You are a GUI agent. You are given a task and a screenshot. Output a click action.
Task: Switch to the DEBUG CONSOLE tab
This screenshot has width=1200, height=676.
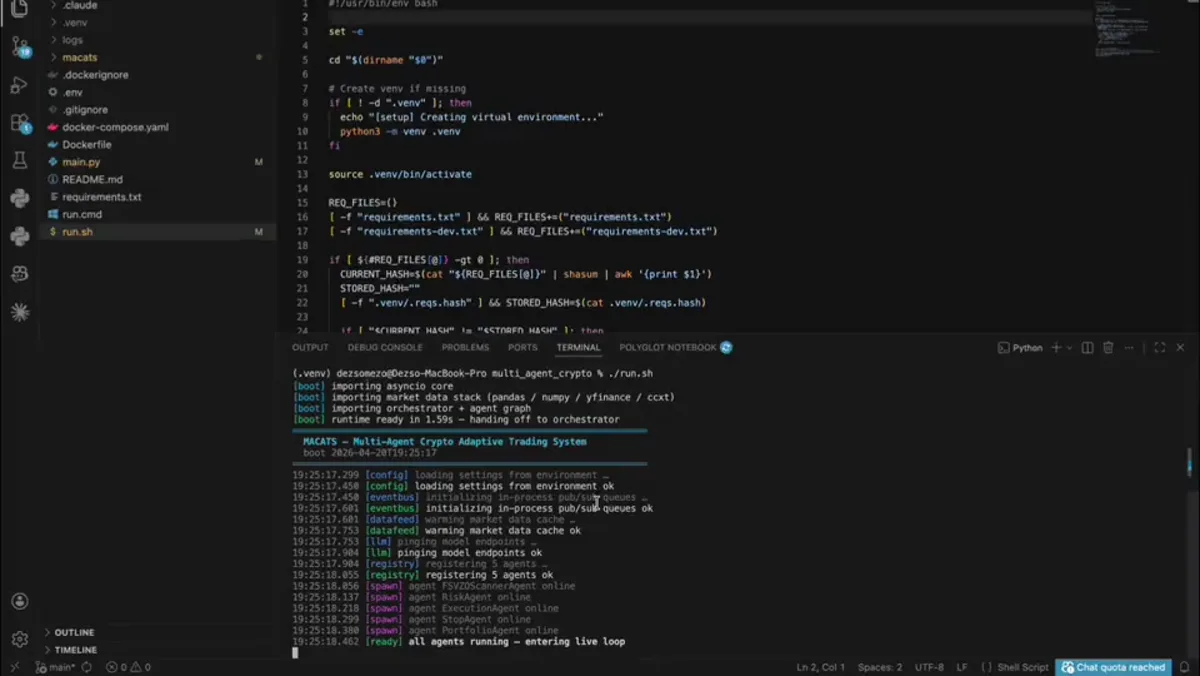click(x=385, y=348)
